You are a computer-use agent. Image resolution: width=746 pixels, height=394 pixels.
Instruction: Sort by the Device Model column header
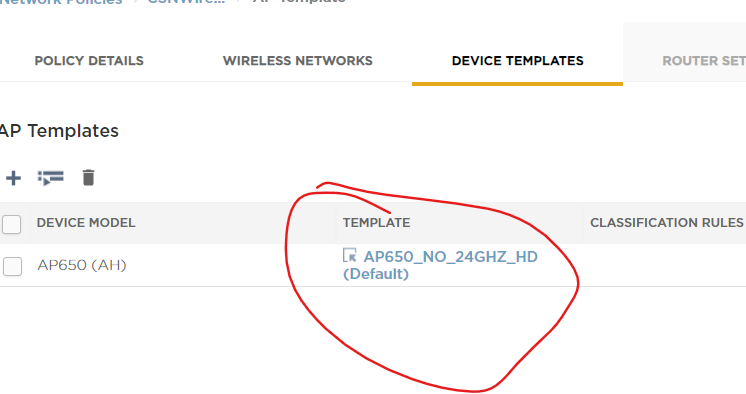[x=86, y=223]
